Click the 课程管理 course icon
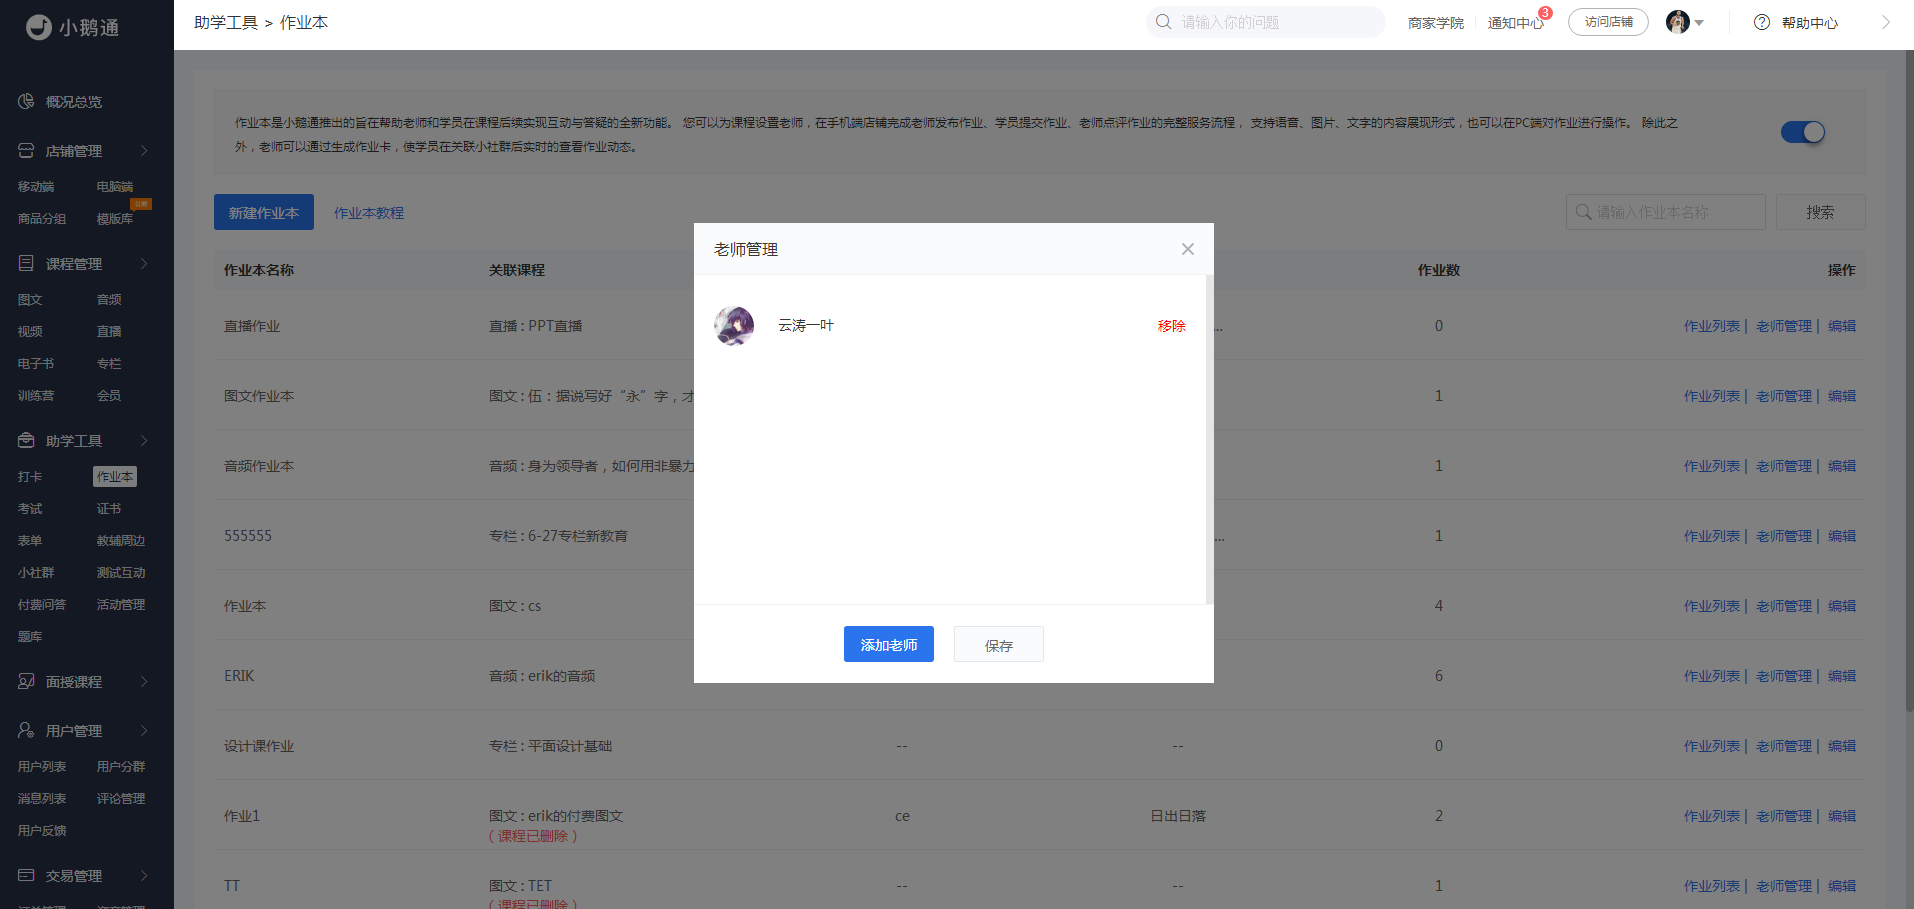Image resolution: width=1914 pixels, height=909 pixels. [x=26, y=263]
